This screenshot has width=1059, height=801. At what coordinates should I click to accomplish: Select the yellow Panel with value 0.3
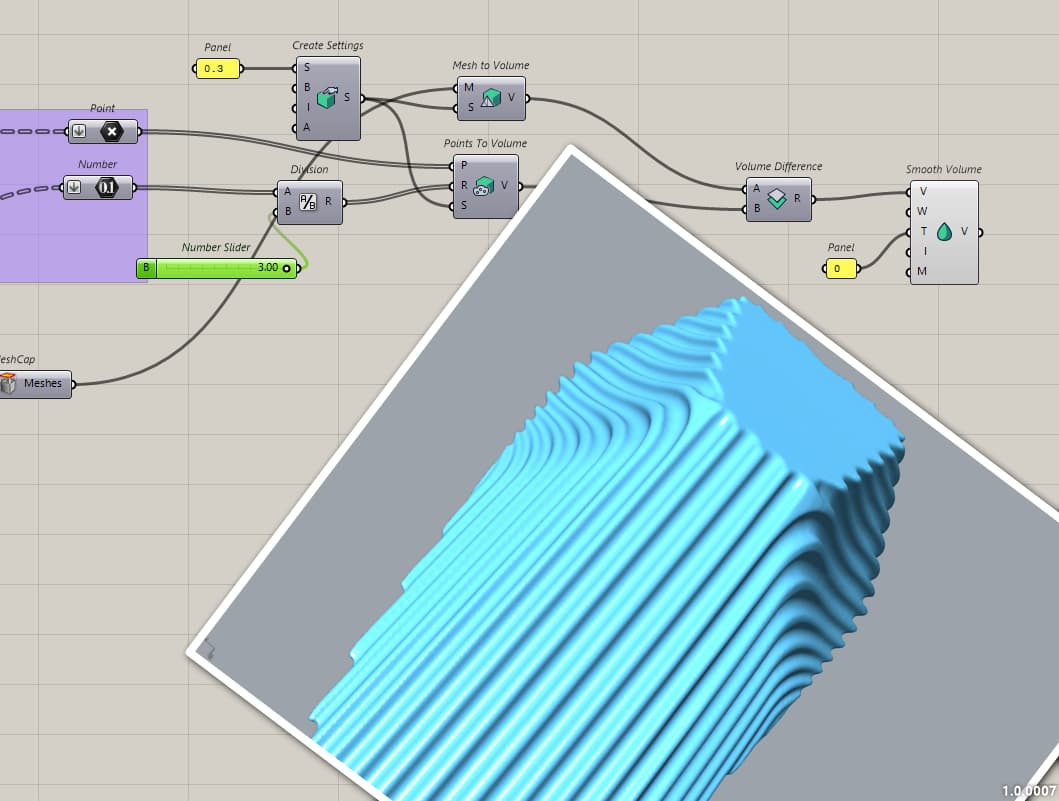pos(217,69)
